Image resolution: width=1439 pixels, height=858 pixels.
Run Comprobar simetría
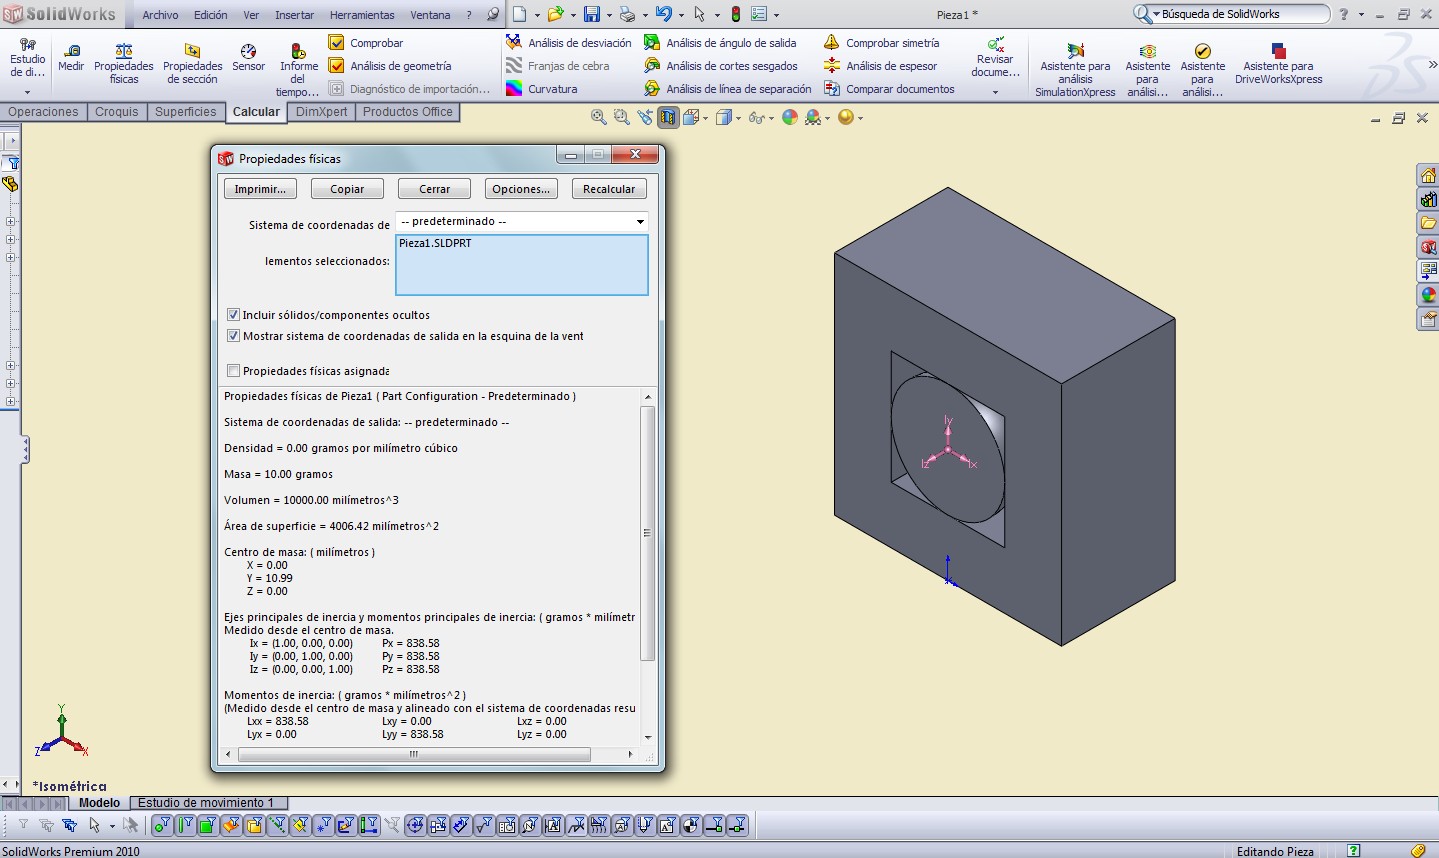click(881, 43)
